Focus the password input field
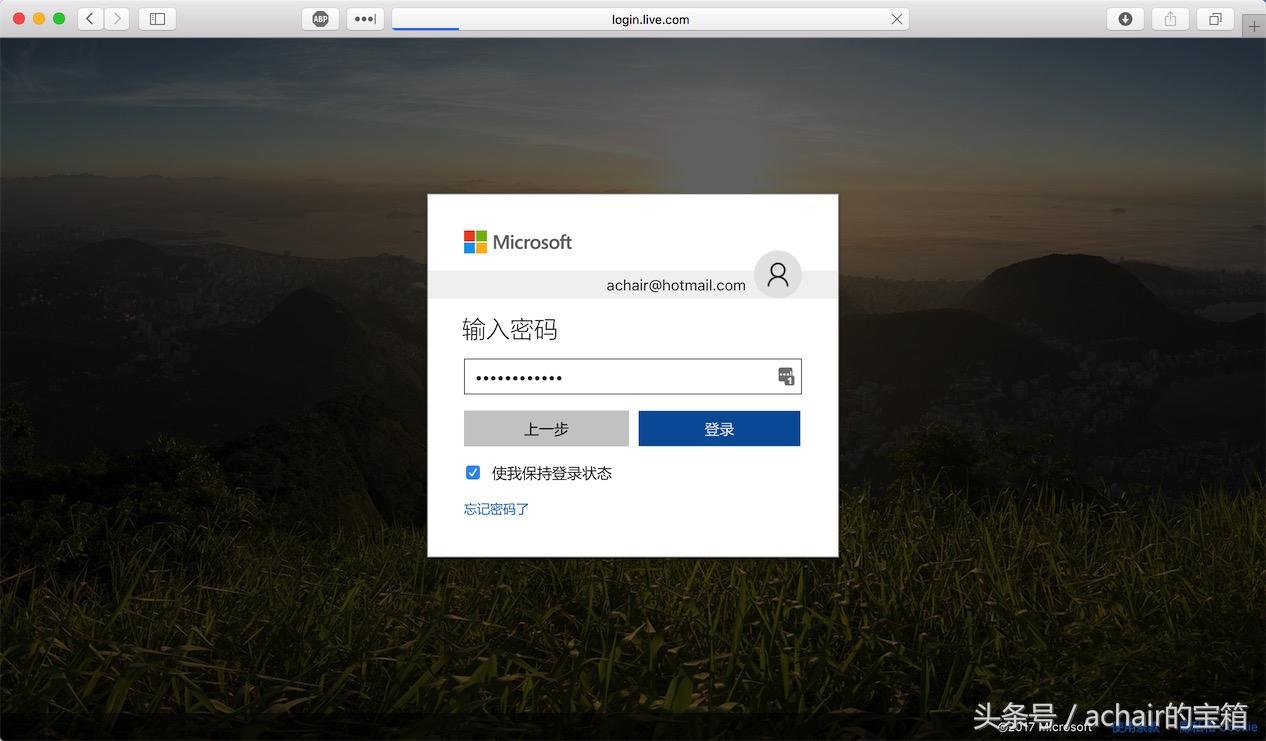 pyautogui.click(x=632, y=377)
